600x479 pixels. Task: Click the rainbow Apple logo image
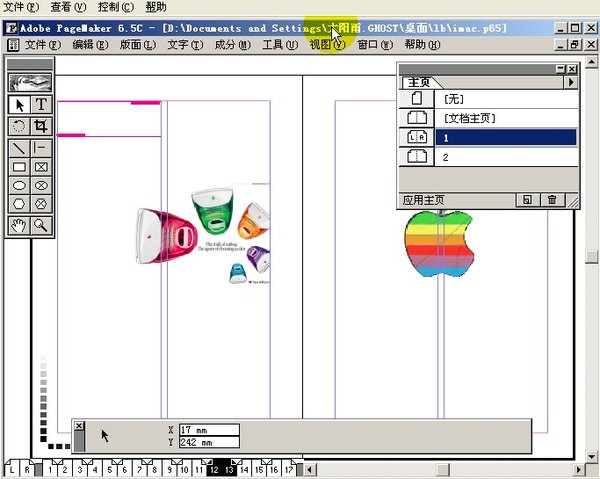pyautogui.click(x=439, y=243)
